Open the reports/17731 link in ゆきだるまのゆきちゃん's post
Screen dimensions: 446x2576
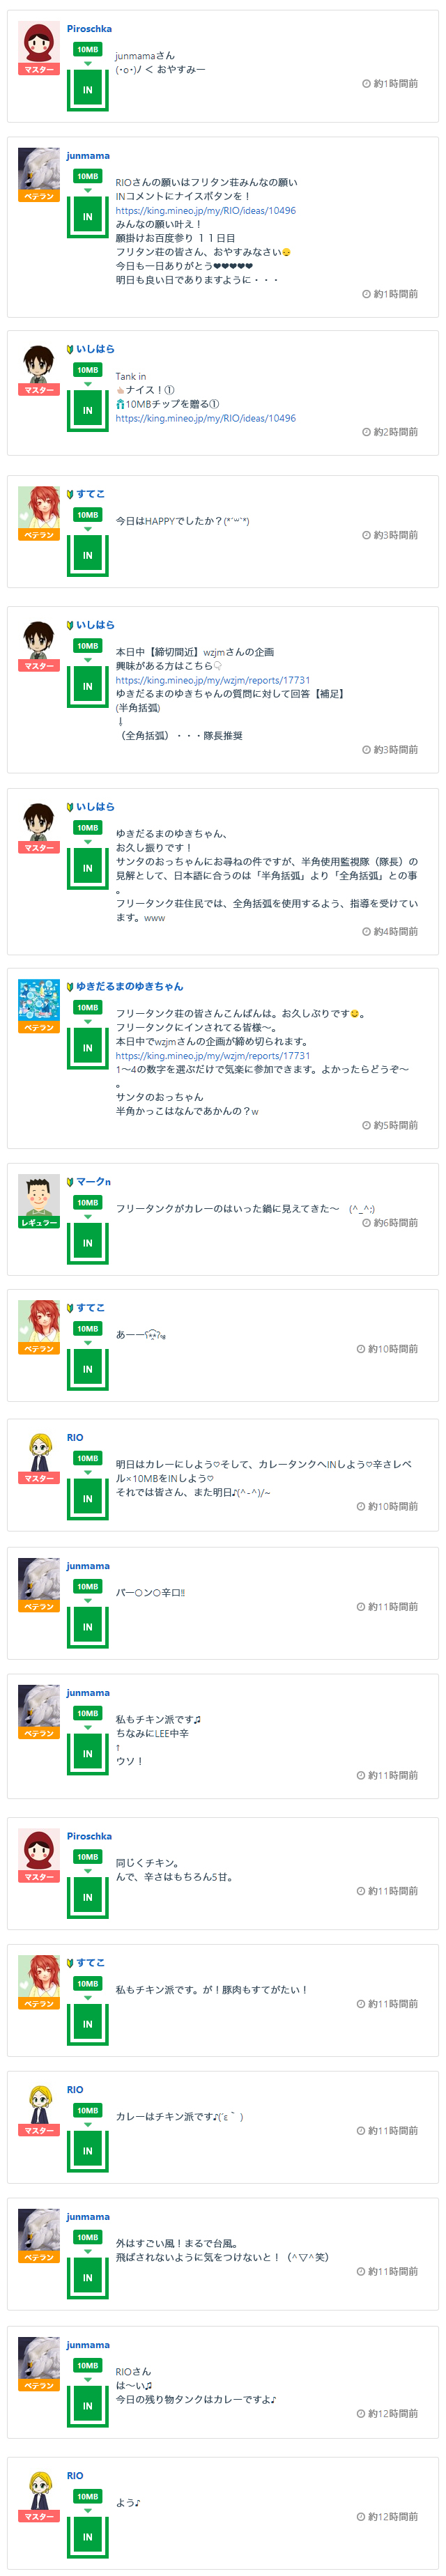point(212,1055)
